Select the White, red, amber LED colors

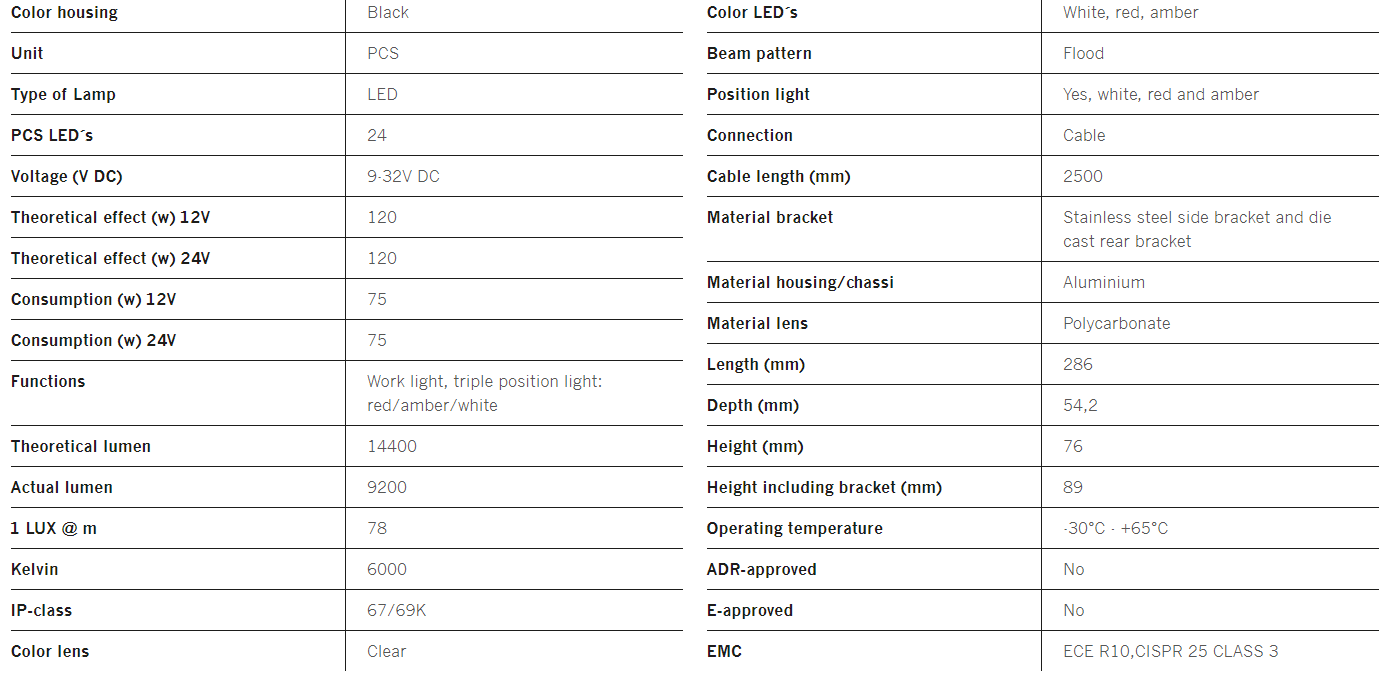1131,13
